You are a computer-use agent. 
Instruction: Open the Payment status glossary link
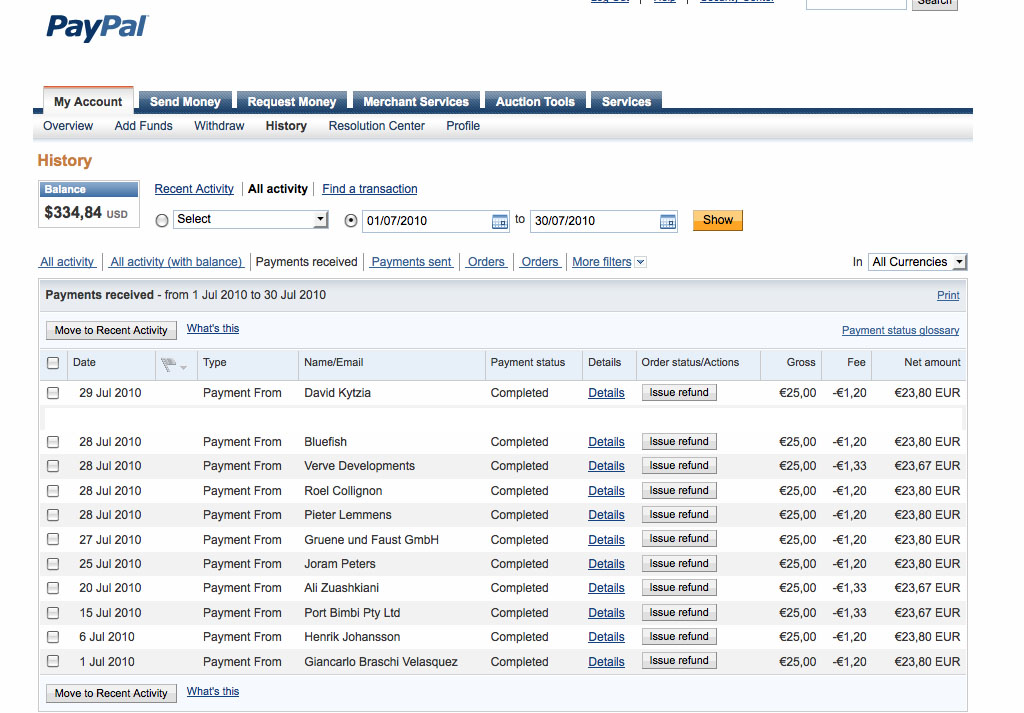(x=901, y=330)
